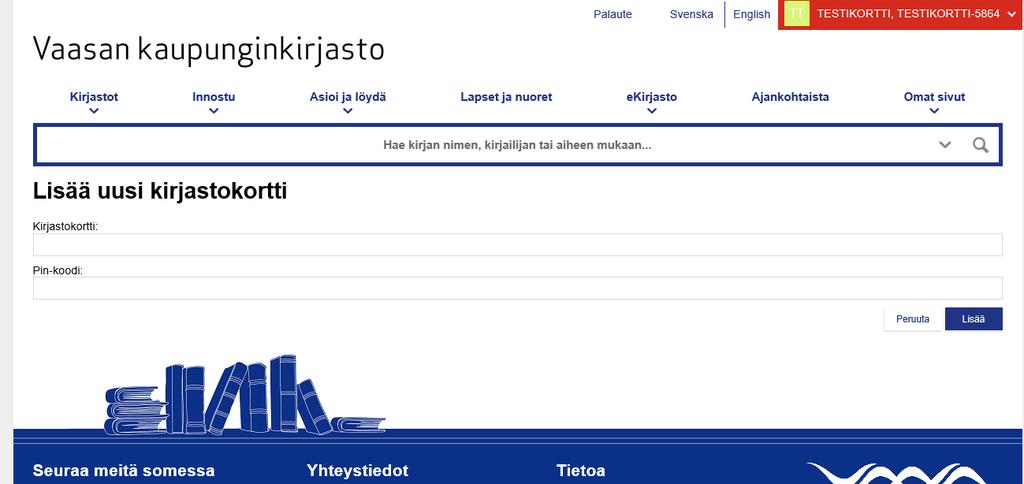Expand the chevron under eKirjasto
Screen dimensions: 1024x484
pyautogui.click(x=652, y=110)
